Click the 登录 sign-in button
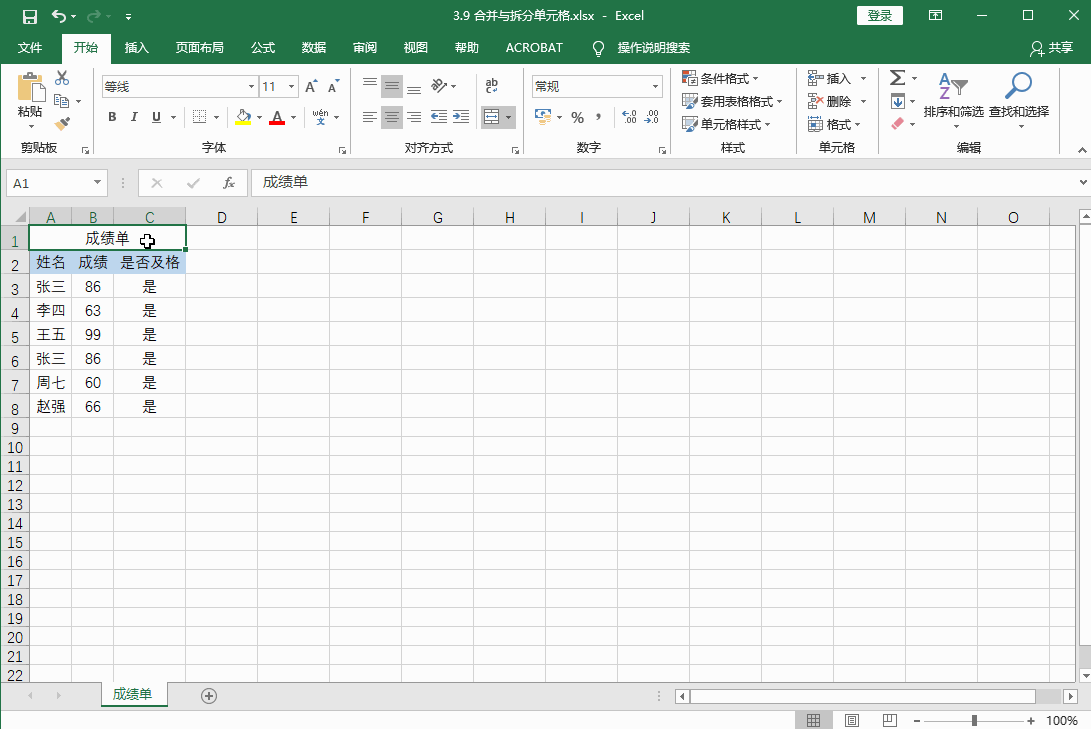Screen dimensions: 1091x729 (x=879, y=16)
